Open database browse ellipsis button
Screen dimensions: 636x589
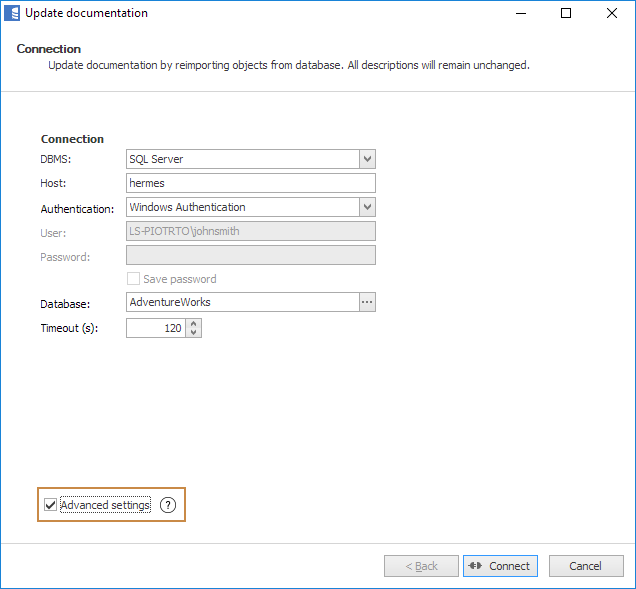[367, 302]
